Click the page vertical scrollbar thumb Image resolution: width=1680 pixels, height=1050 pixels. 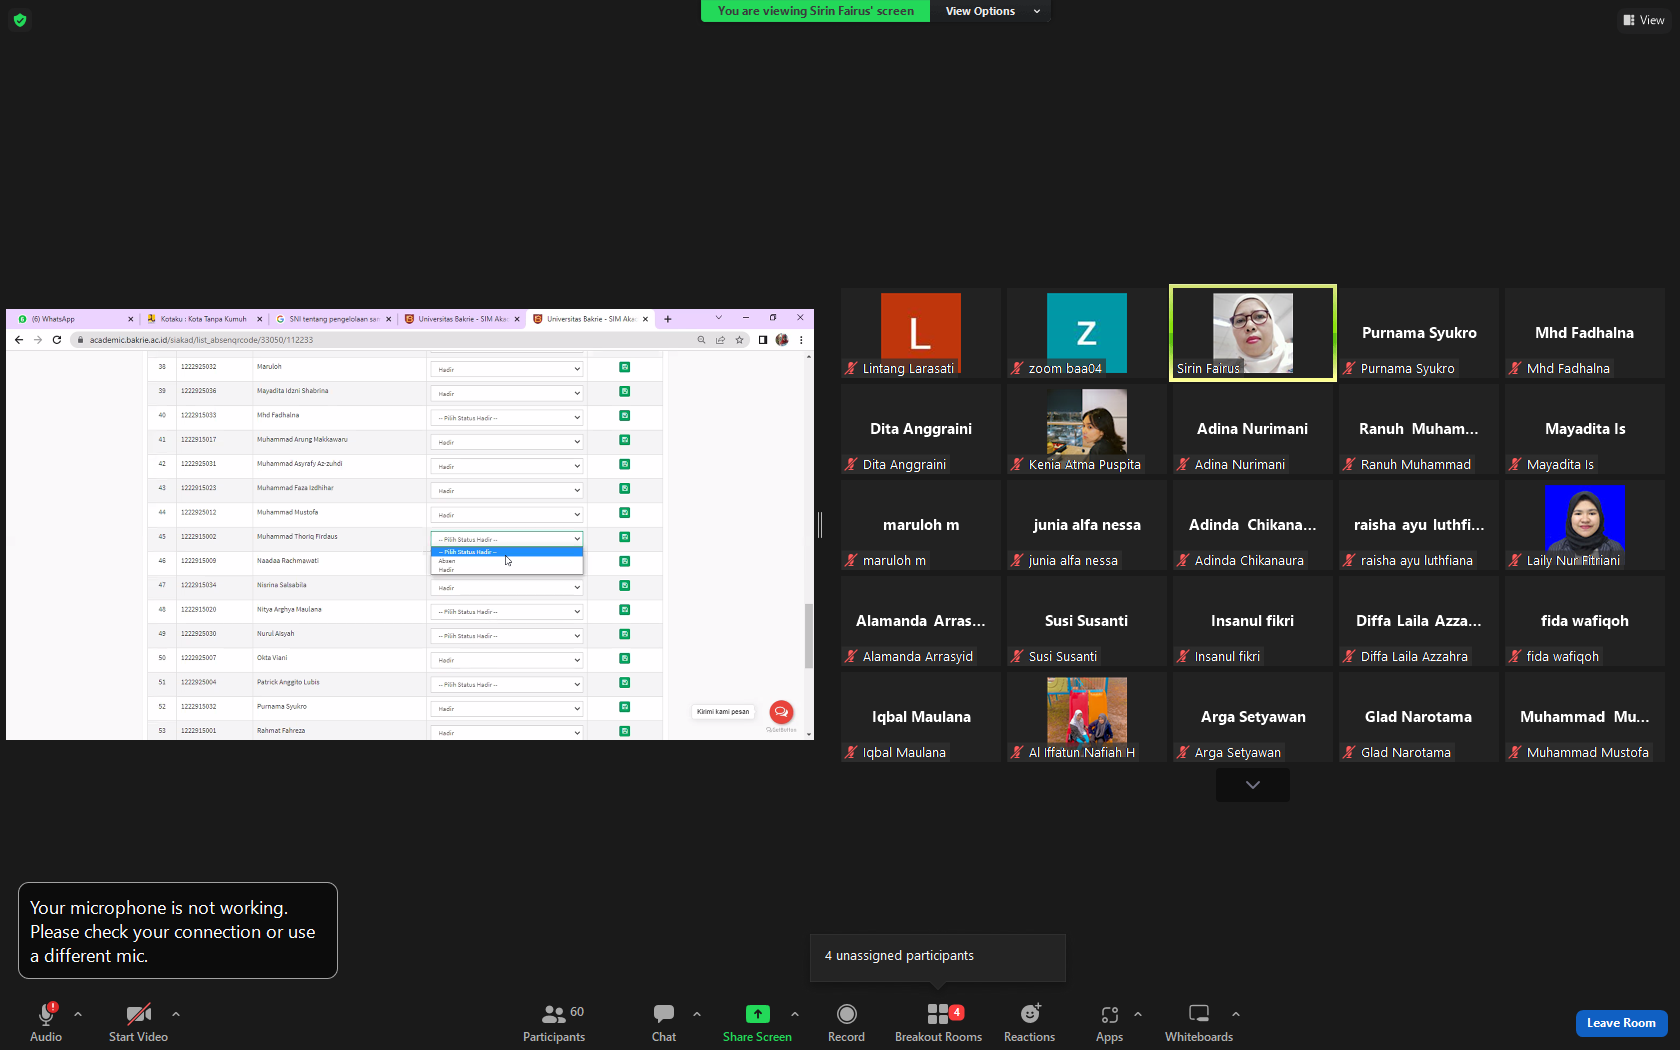point(808,636)
